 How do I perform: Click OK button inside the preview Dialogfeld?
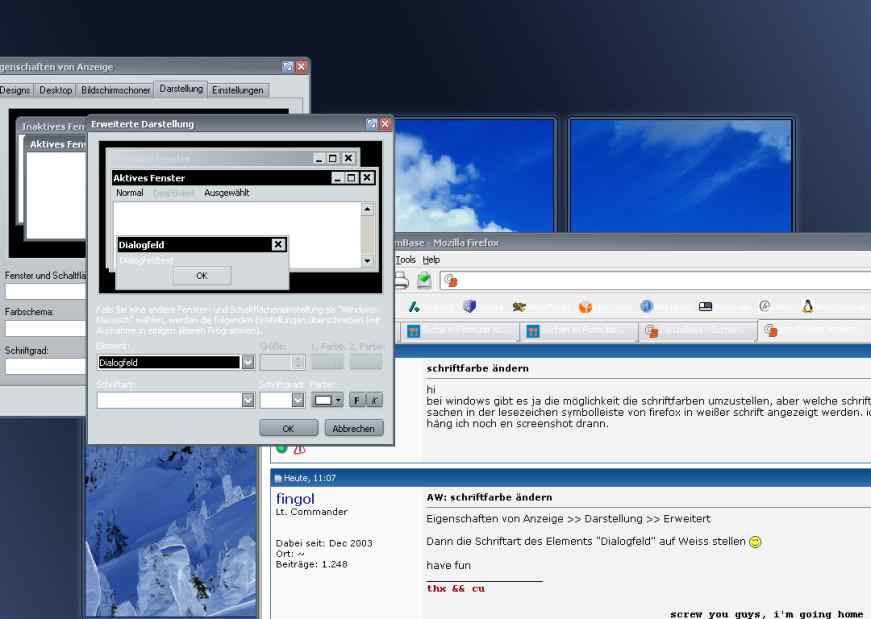click(x=202, y=276)
